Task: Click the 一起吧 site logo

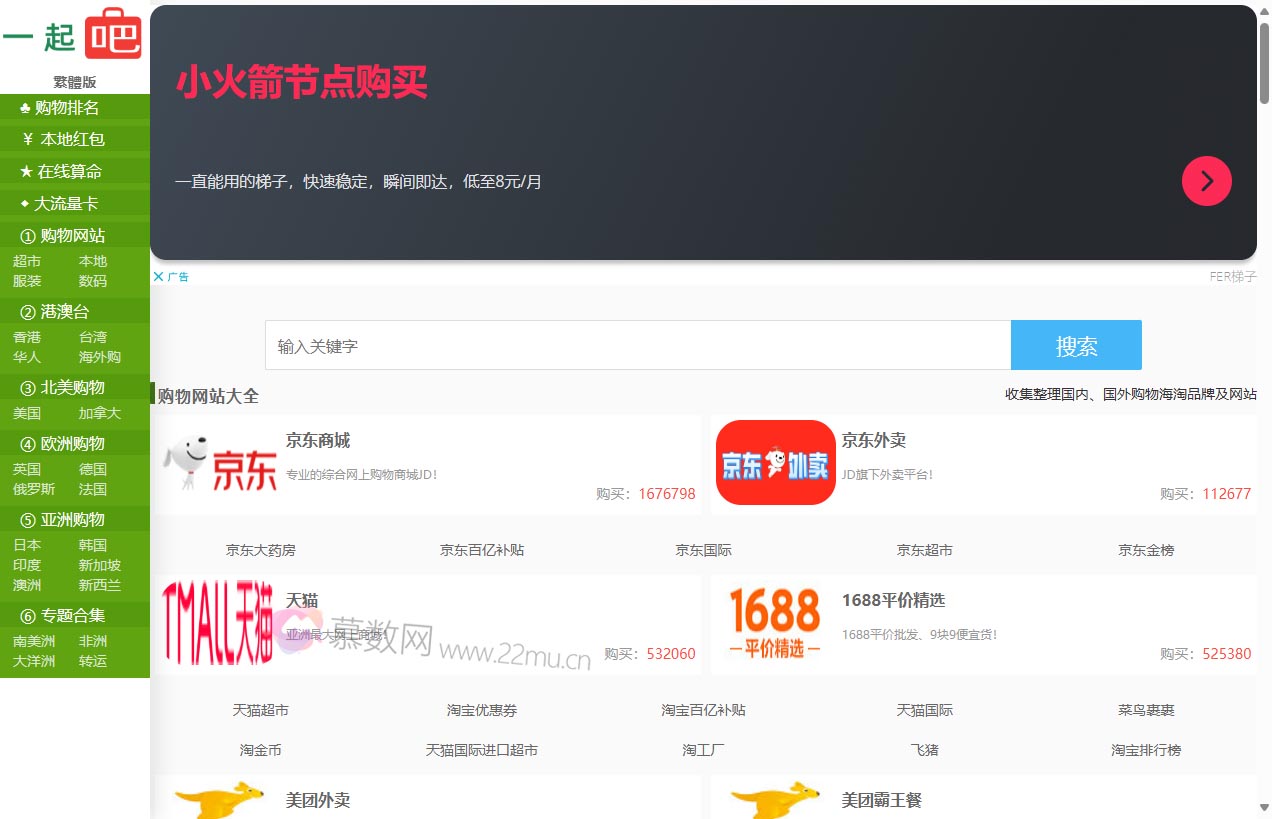Action: (x=73, y=36)
